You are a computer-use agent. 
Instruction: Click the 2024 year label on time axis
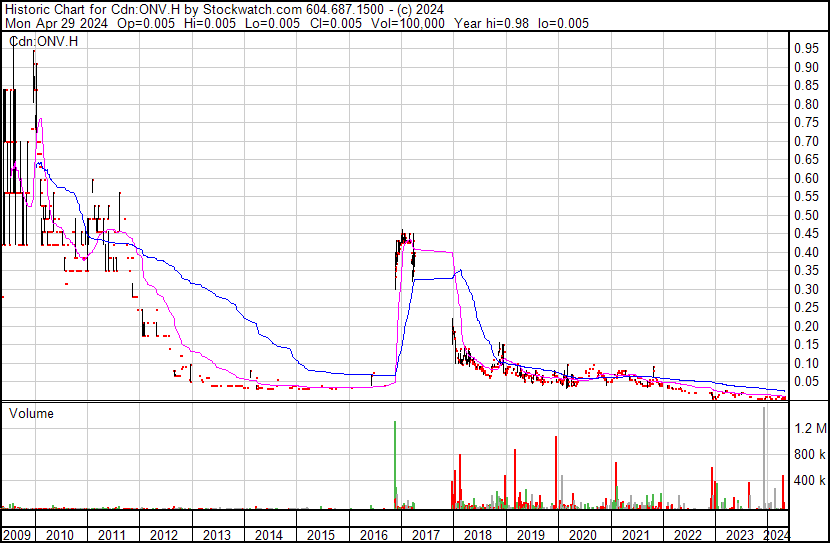[776, 535]
